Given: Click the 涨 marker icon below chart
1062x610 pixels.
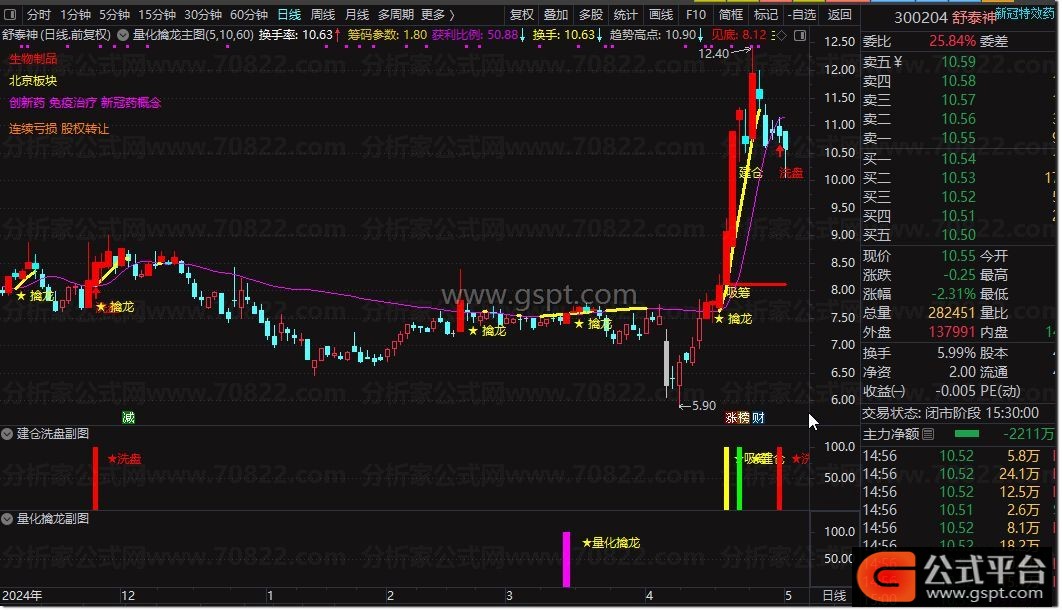Looking at the screenshot, I should point(731,418).
